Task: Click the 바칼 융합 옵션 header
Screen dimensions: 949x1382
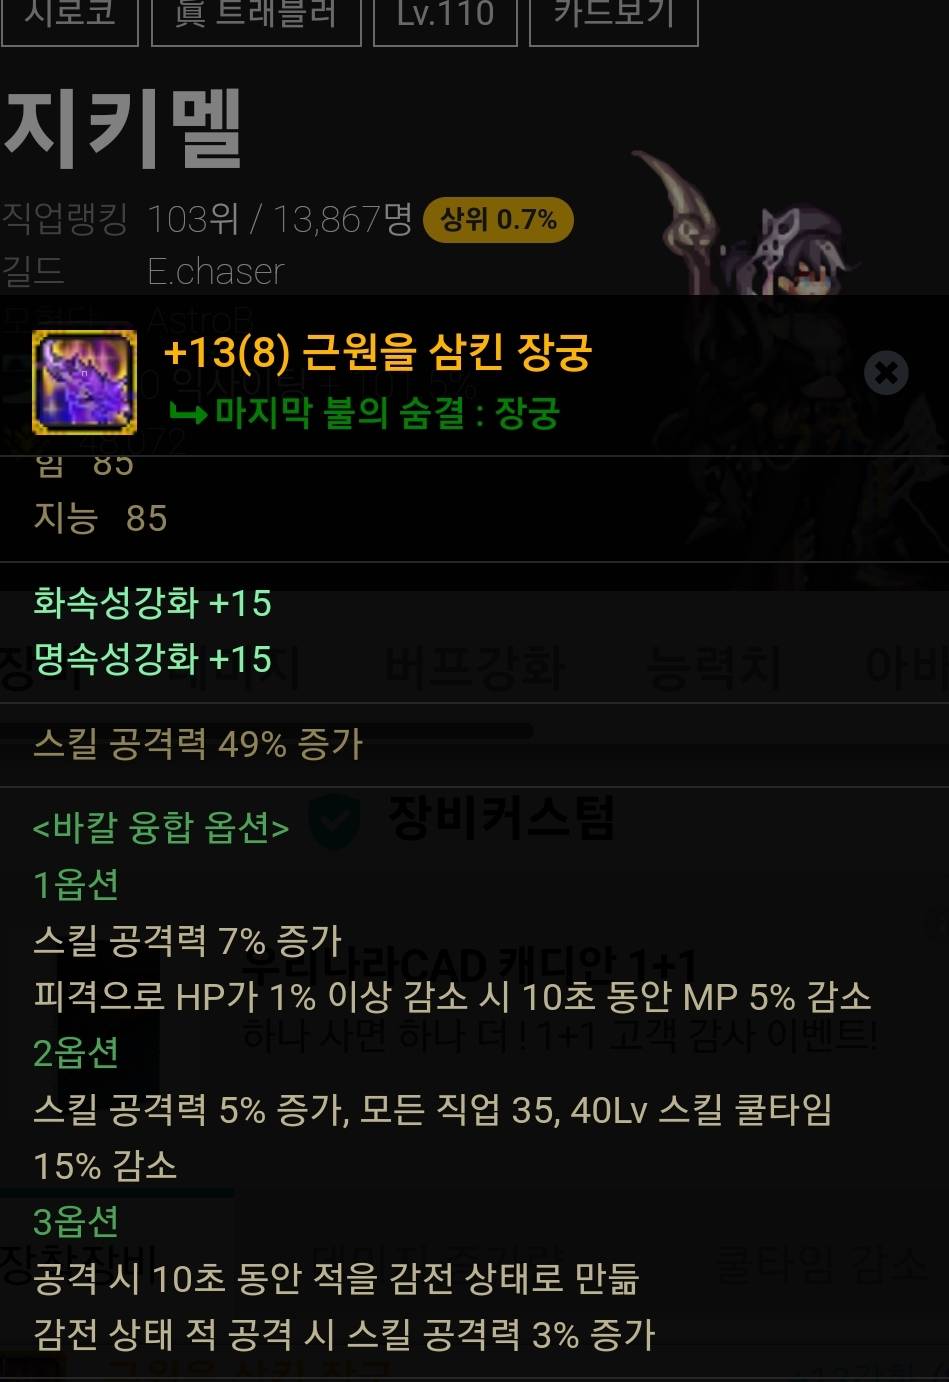Action: 161,827
